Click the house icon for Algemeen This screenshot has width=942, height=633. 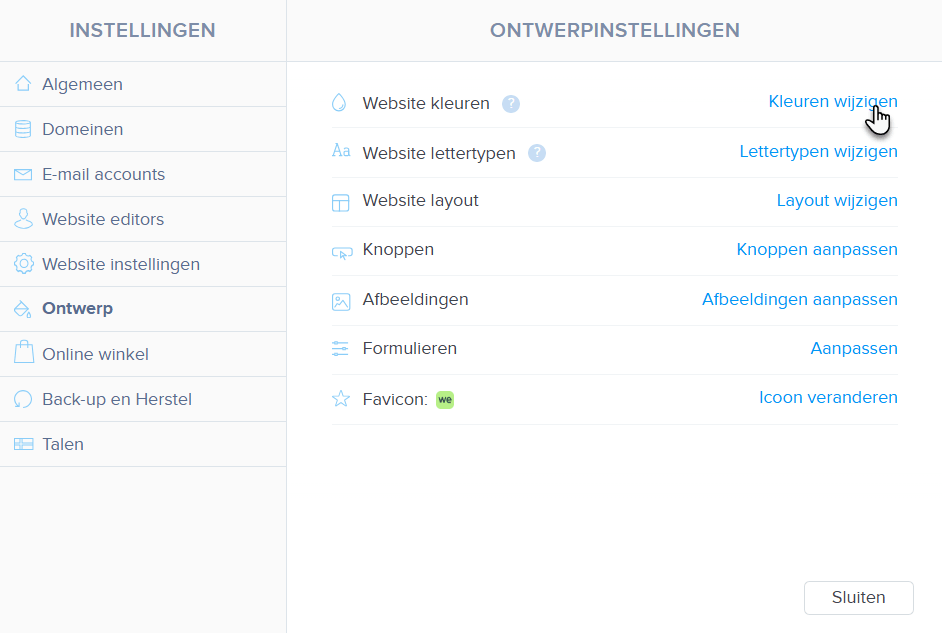(x=23, y=83)
